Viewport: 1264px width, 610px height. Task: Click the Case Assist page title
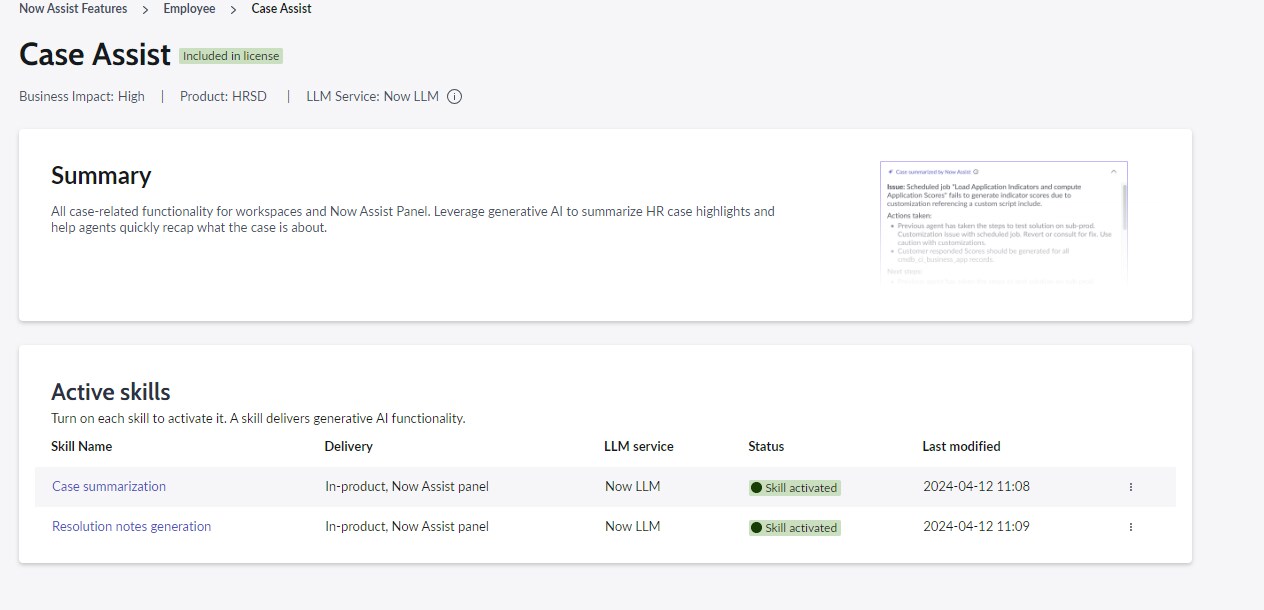point(95,55)
